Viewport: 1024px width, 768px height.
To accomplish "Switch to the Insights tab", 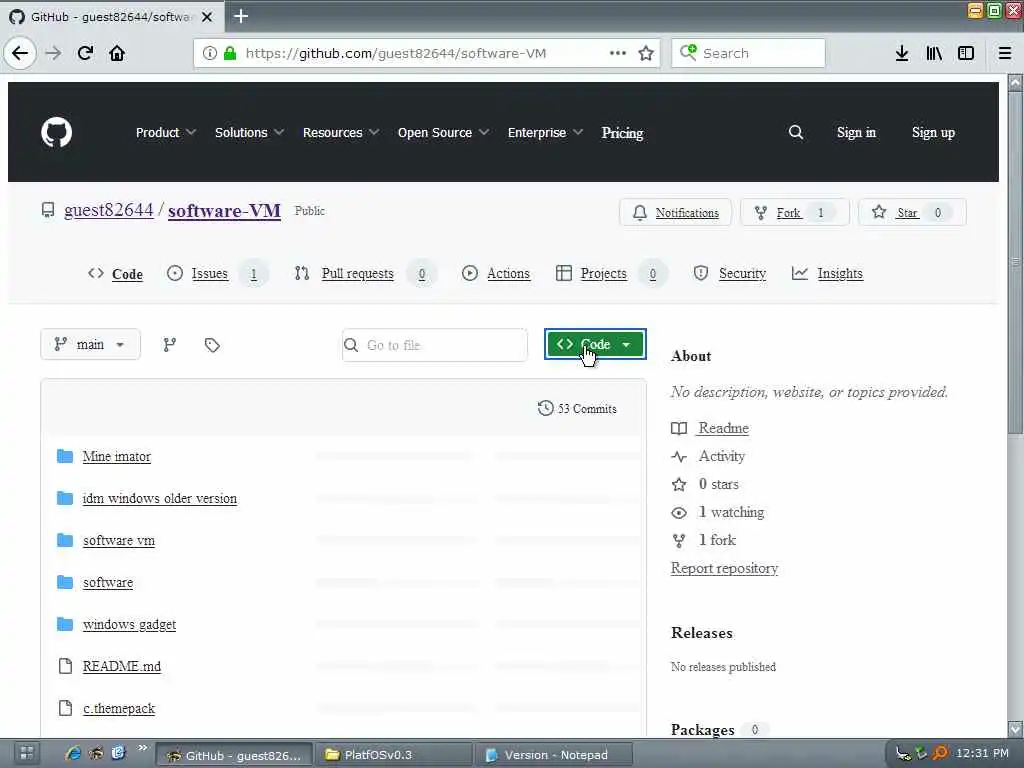I will [827, 274].
